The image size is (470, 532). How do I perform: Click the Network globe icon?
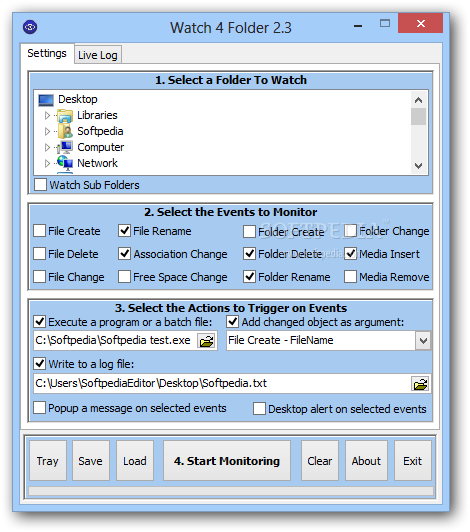coord(64,163)
